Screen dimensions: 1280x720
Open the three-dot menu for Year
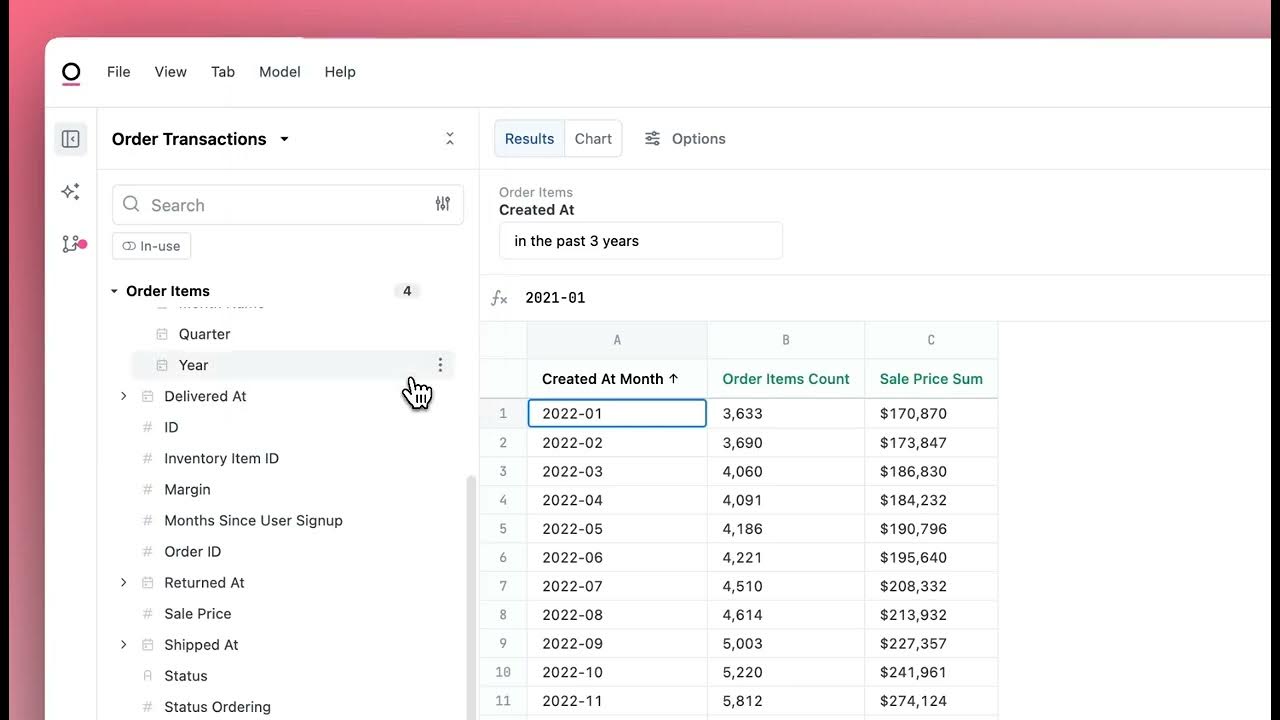(440, 365)
